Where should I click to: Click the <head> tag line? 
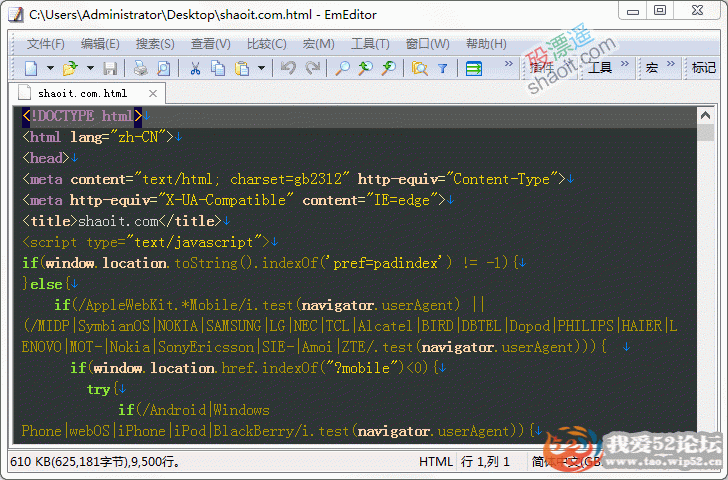50,158
